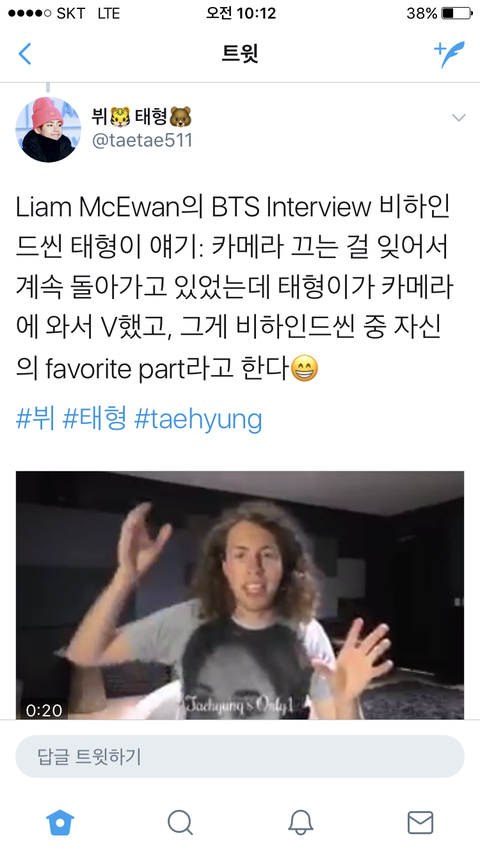The width and height of the screenshot is (480, 854).
Task: Go back using the blue back arrow
Action: click(x=25, y=54)
